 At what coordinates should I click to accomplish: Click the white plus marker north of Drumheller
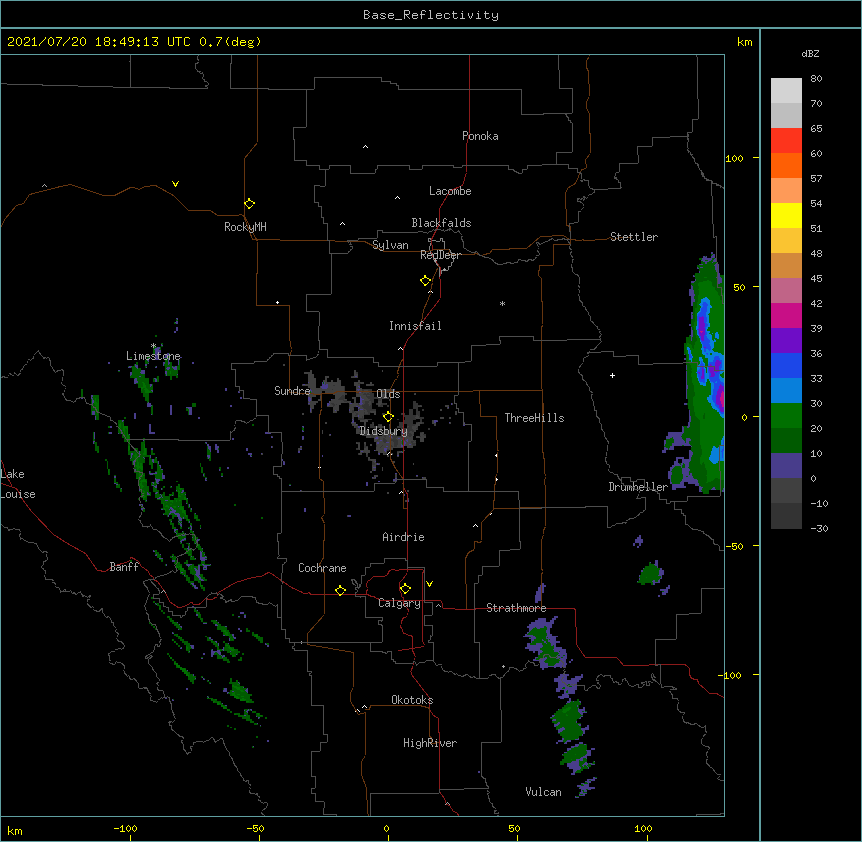[612, 375]
